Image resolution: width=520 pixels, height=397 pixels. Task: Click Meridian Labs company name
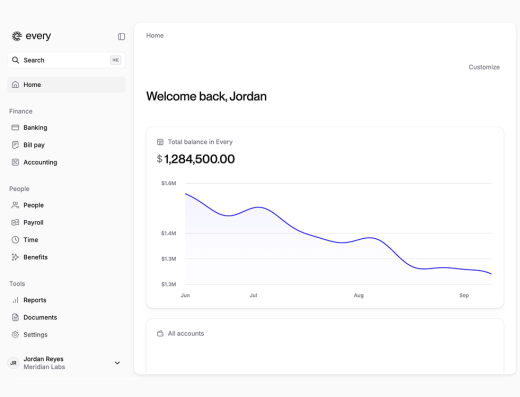tap(44, 367)
